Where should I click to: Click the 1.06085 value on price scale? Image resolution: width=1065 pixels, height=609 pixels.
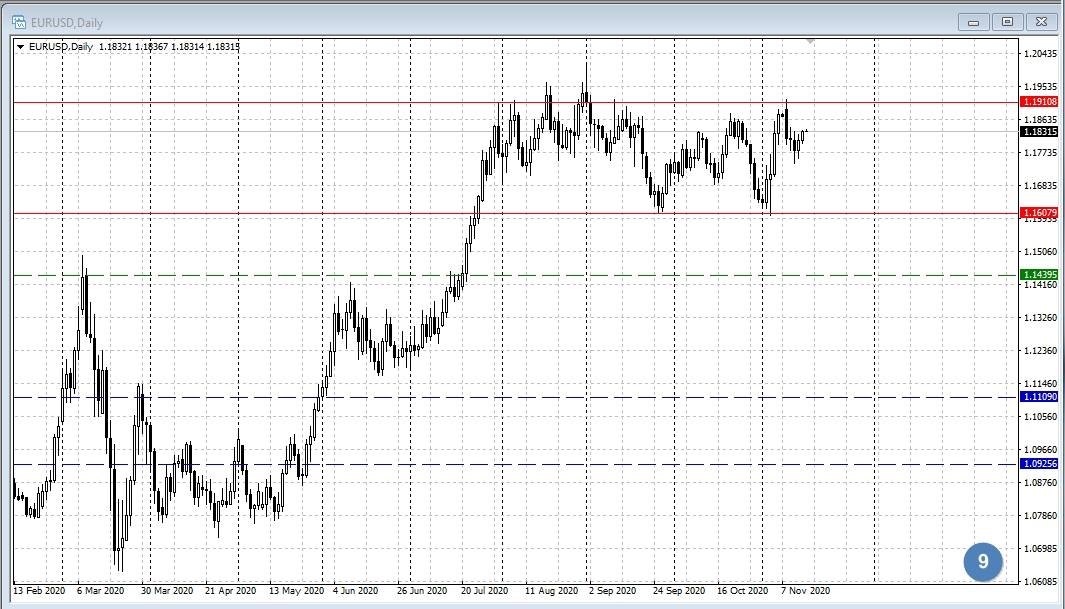(x=1041, y=581)
